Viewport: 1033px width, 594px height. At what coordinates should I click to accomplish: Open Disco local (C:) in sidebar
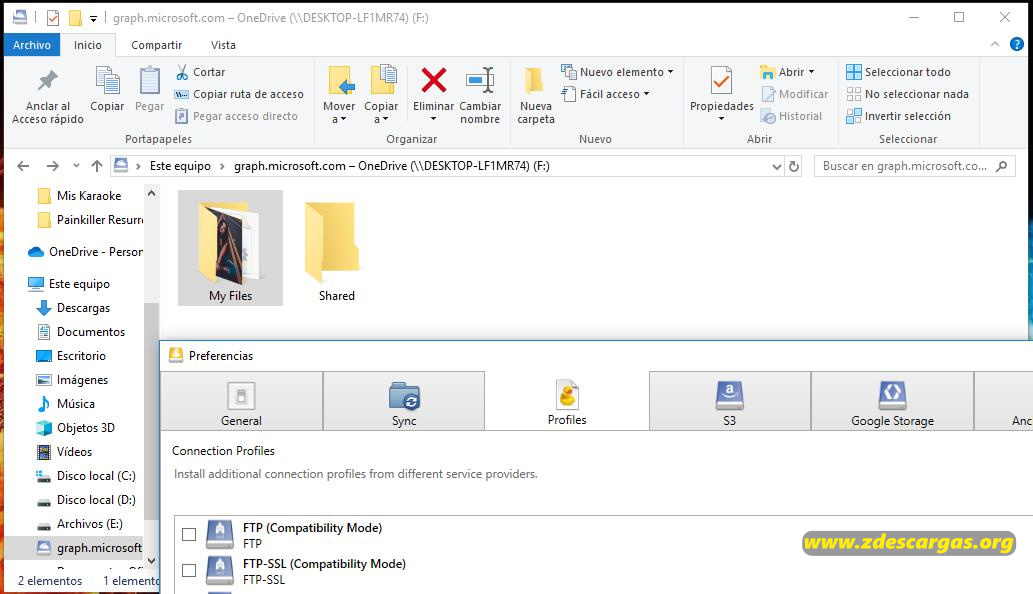(87, 476)
